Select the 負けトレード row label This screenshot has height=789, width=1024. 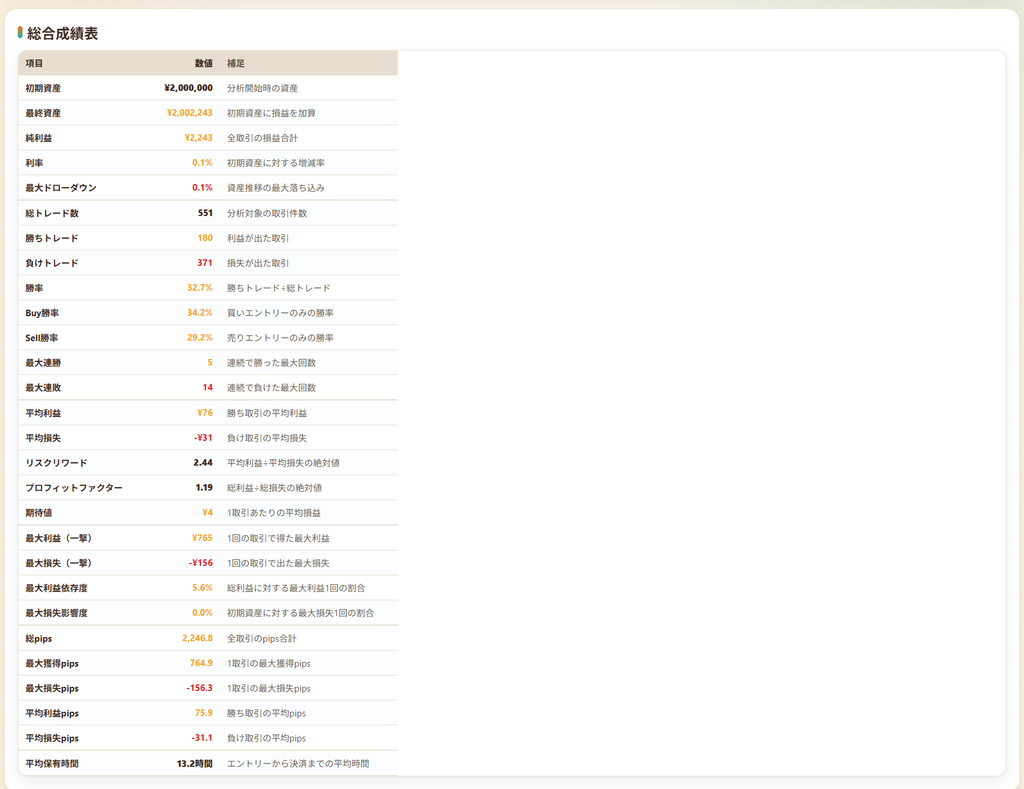pyautogui.click(x=52, y=263)
